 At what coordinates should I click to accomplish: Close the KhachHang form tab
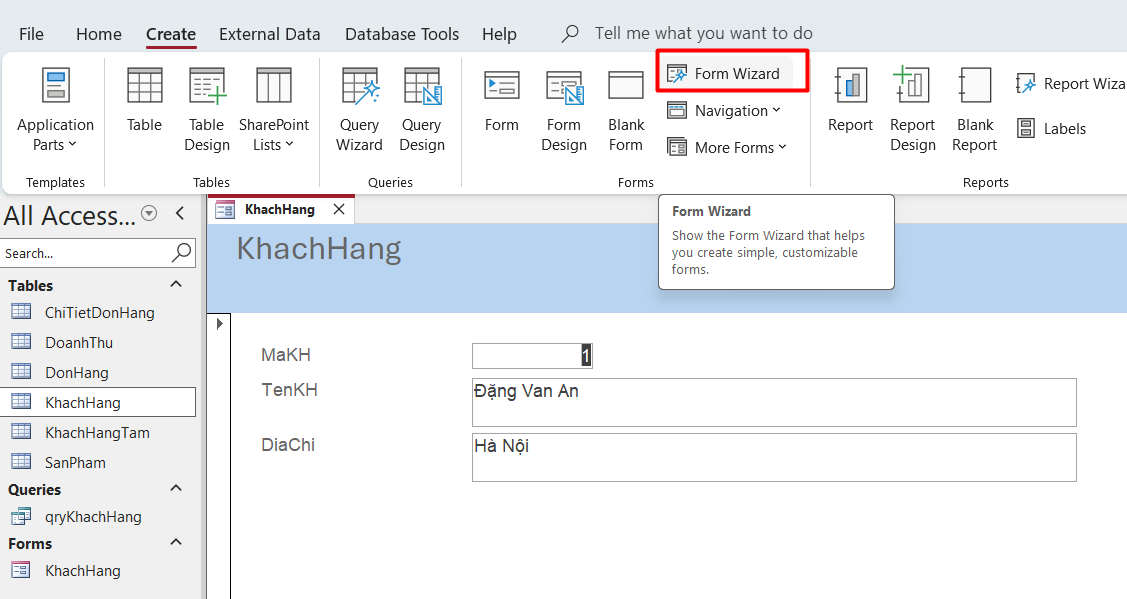click(x=338, y=210)
